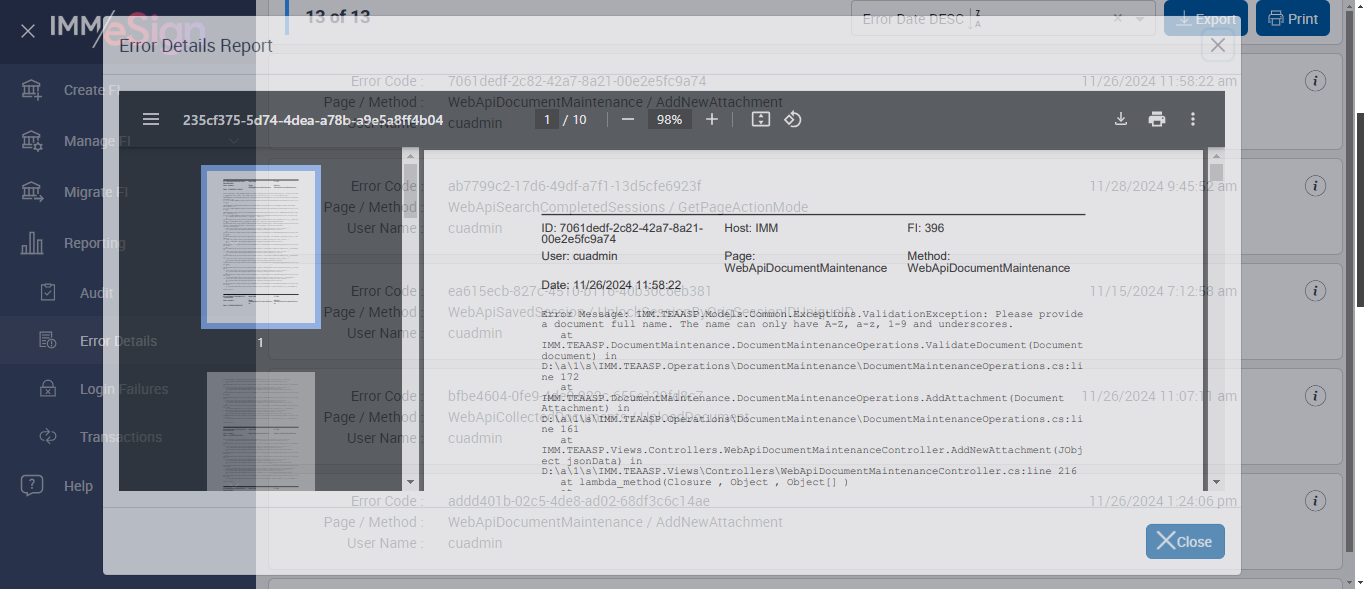View info for the 11/26/2024 11:07:11 am error
The width and height of the screenshot is (1366, 589).
(x=1316, y=396)
